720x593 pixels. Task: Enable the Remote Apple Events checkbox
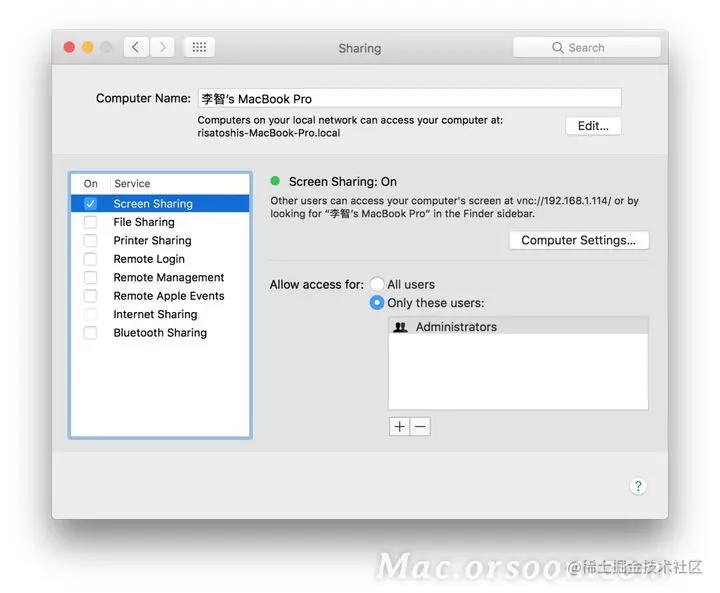(x=90, y=295)
